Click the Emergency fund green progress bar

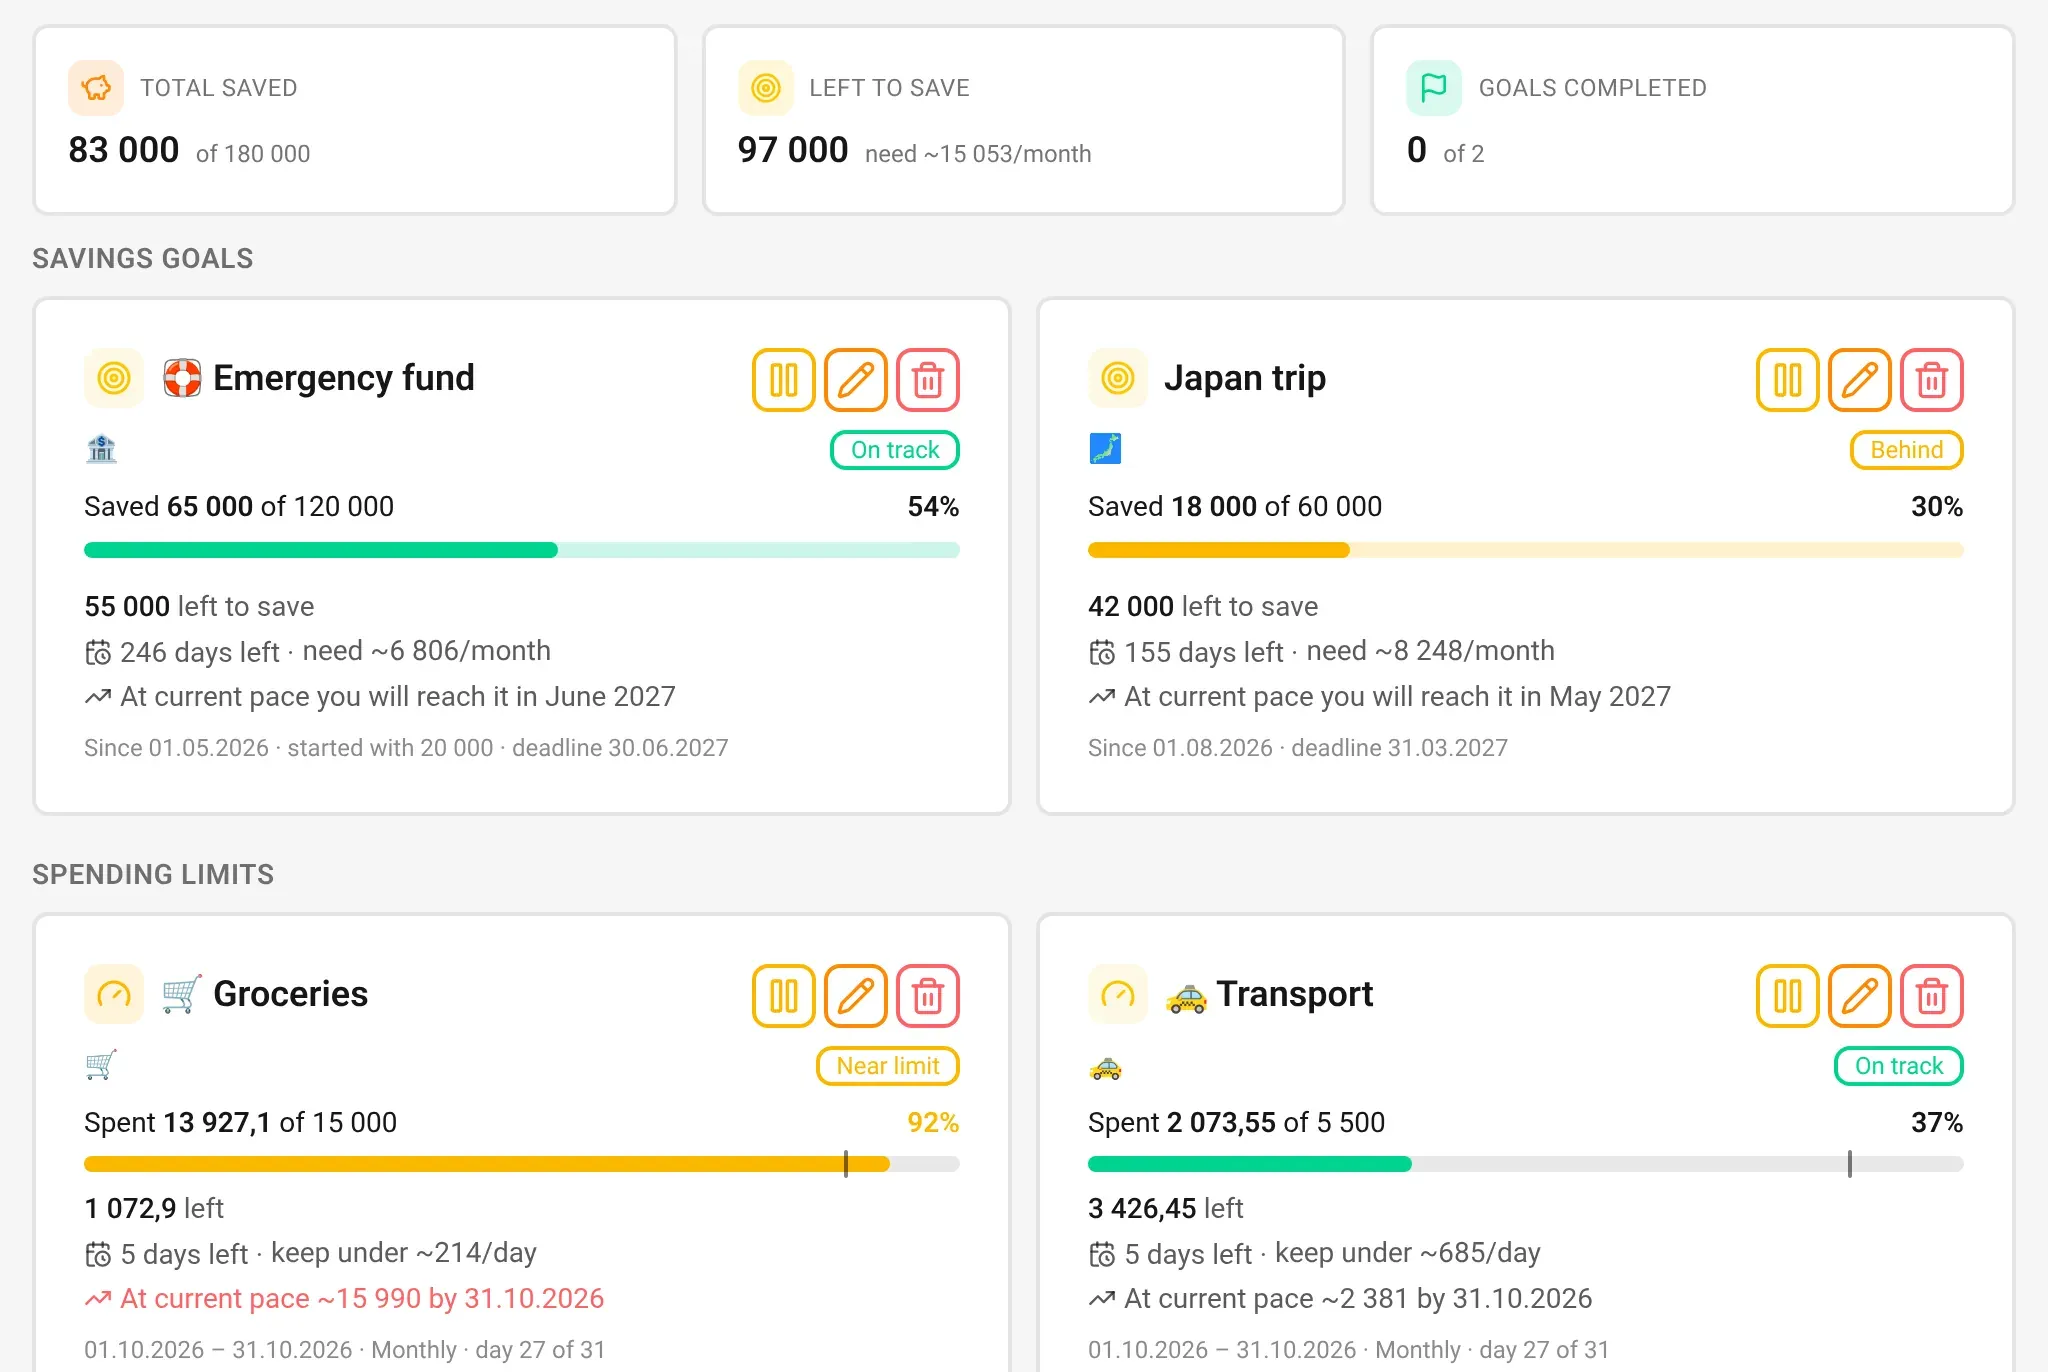click(522, 550)
